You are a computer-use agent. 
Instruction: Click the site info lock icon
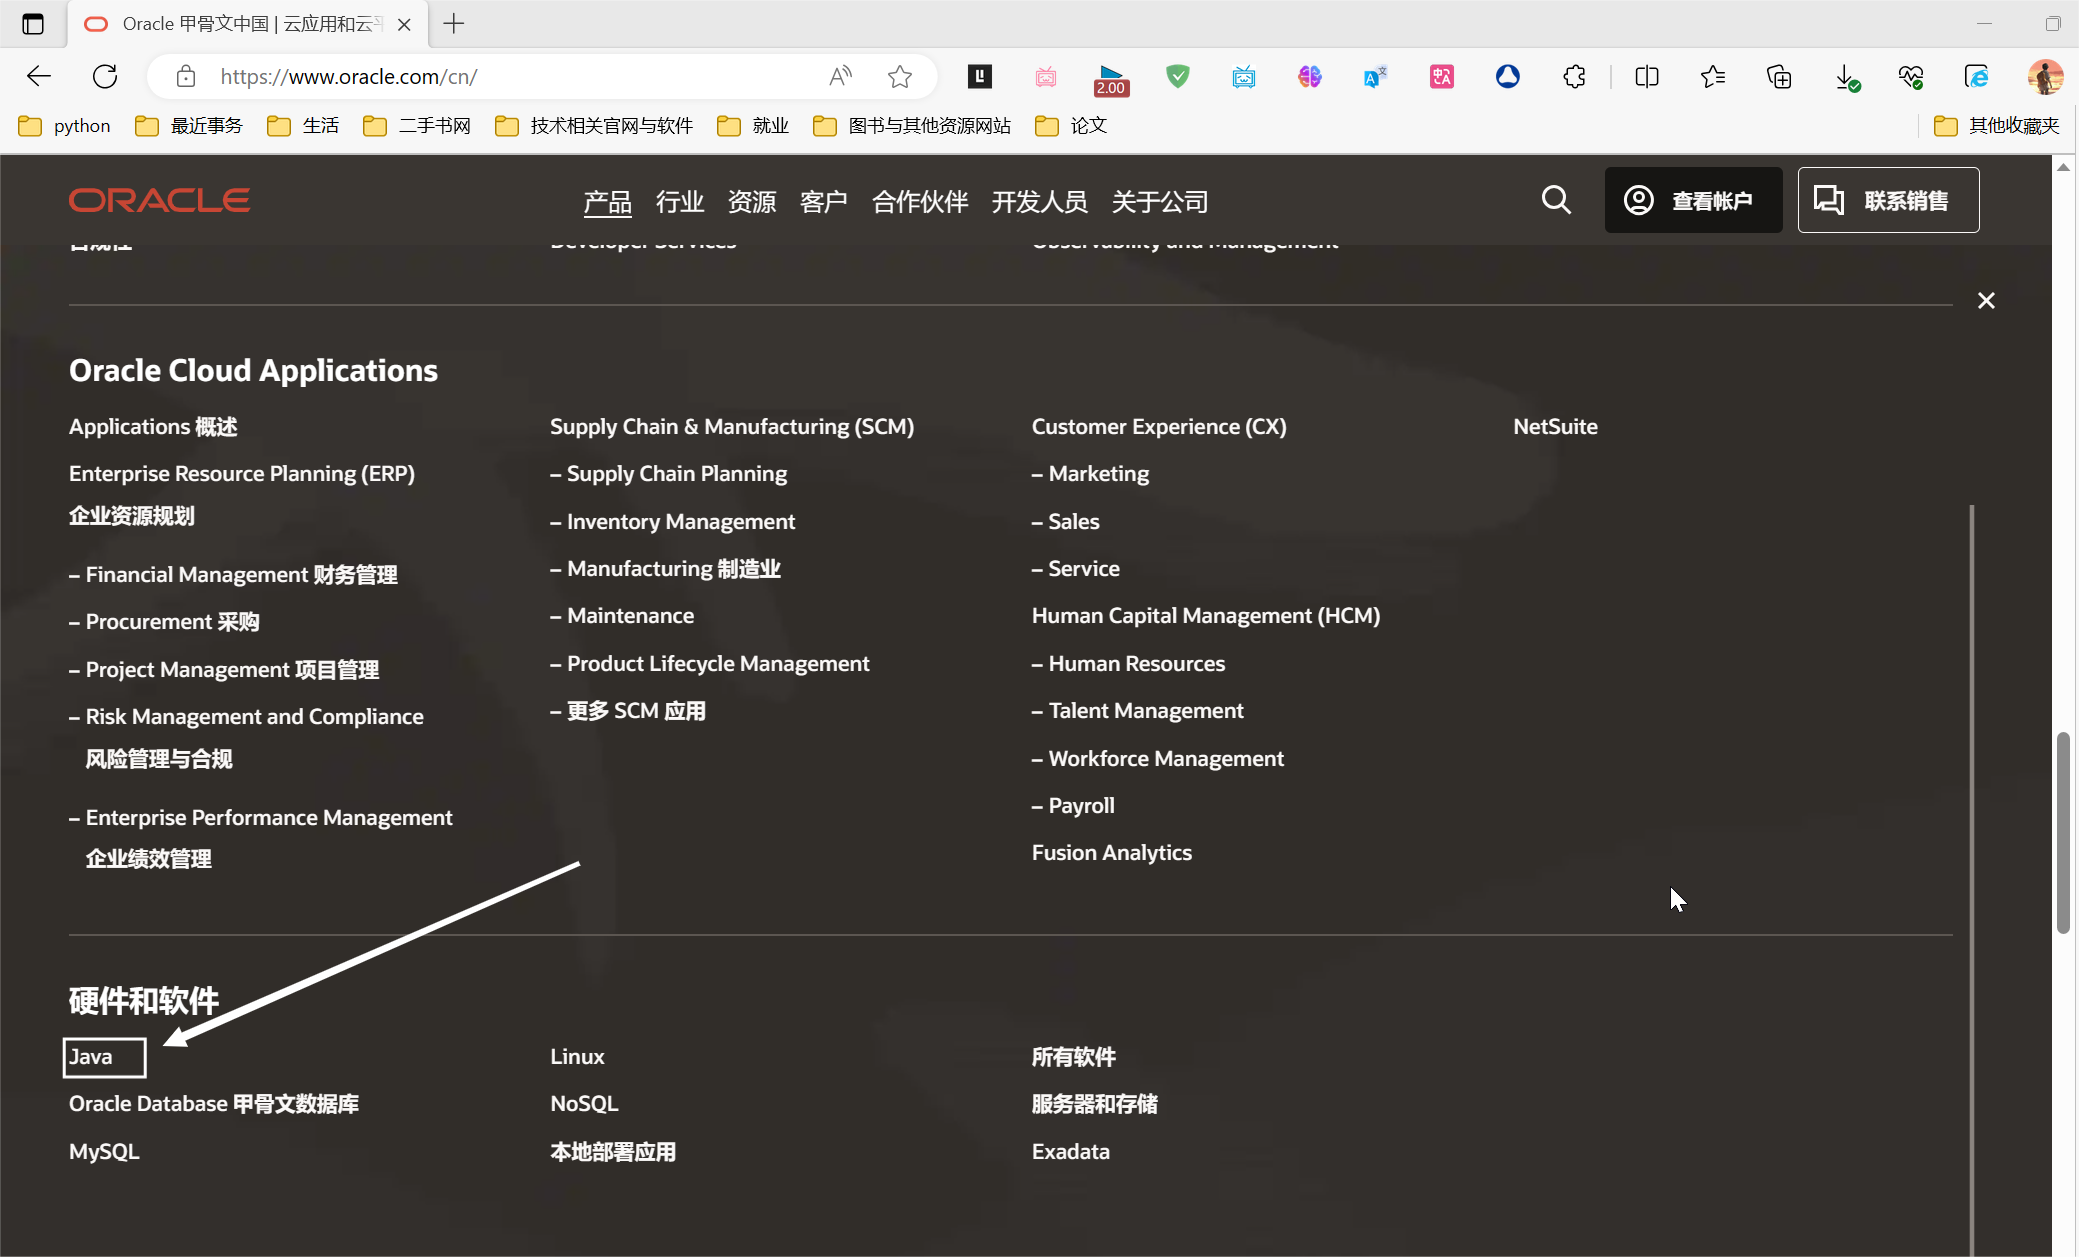point(185,76)
